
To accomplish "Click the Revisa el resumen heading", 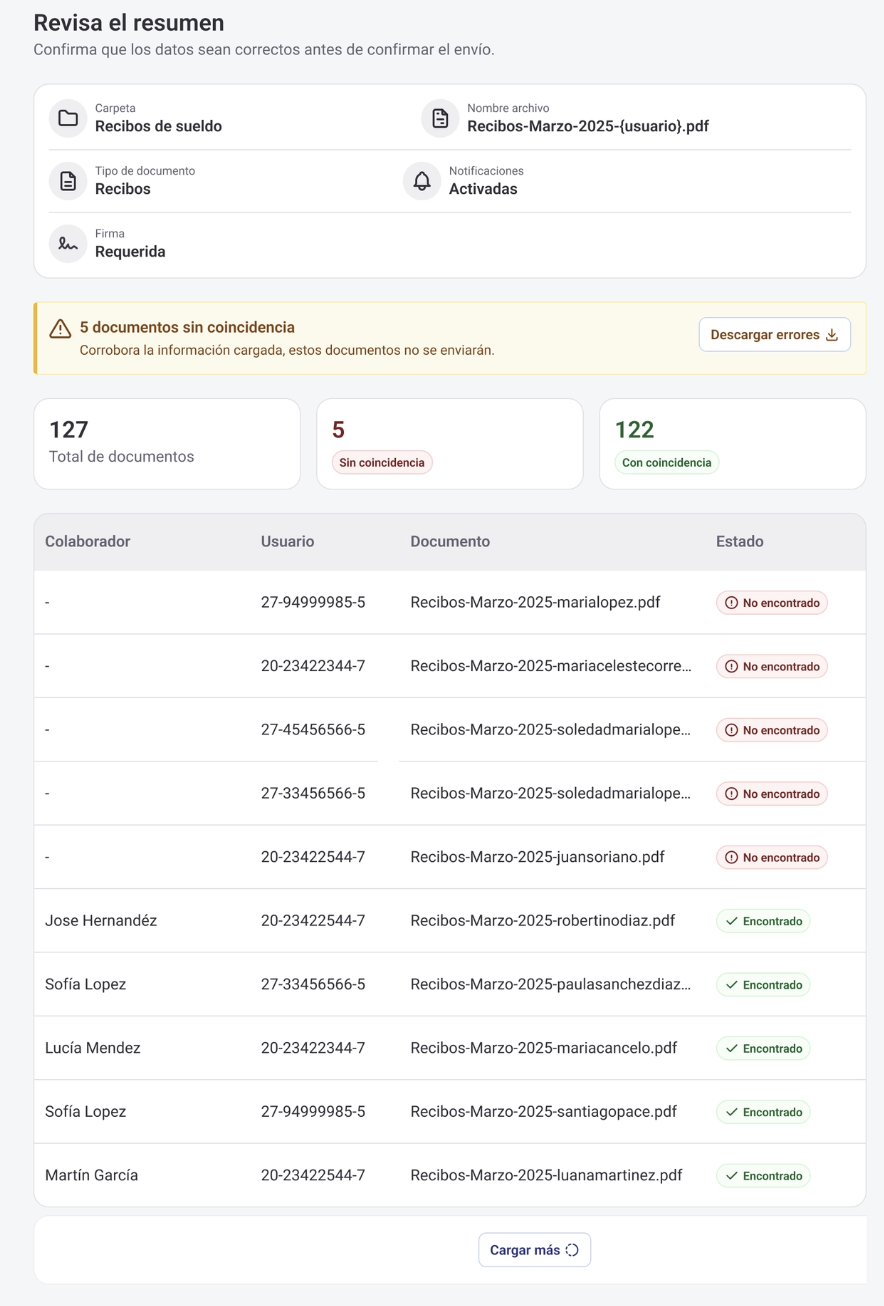I will point(129,23).
